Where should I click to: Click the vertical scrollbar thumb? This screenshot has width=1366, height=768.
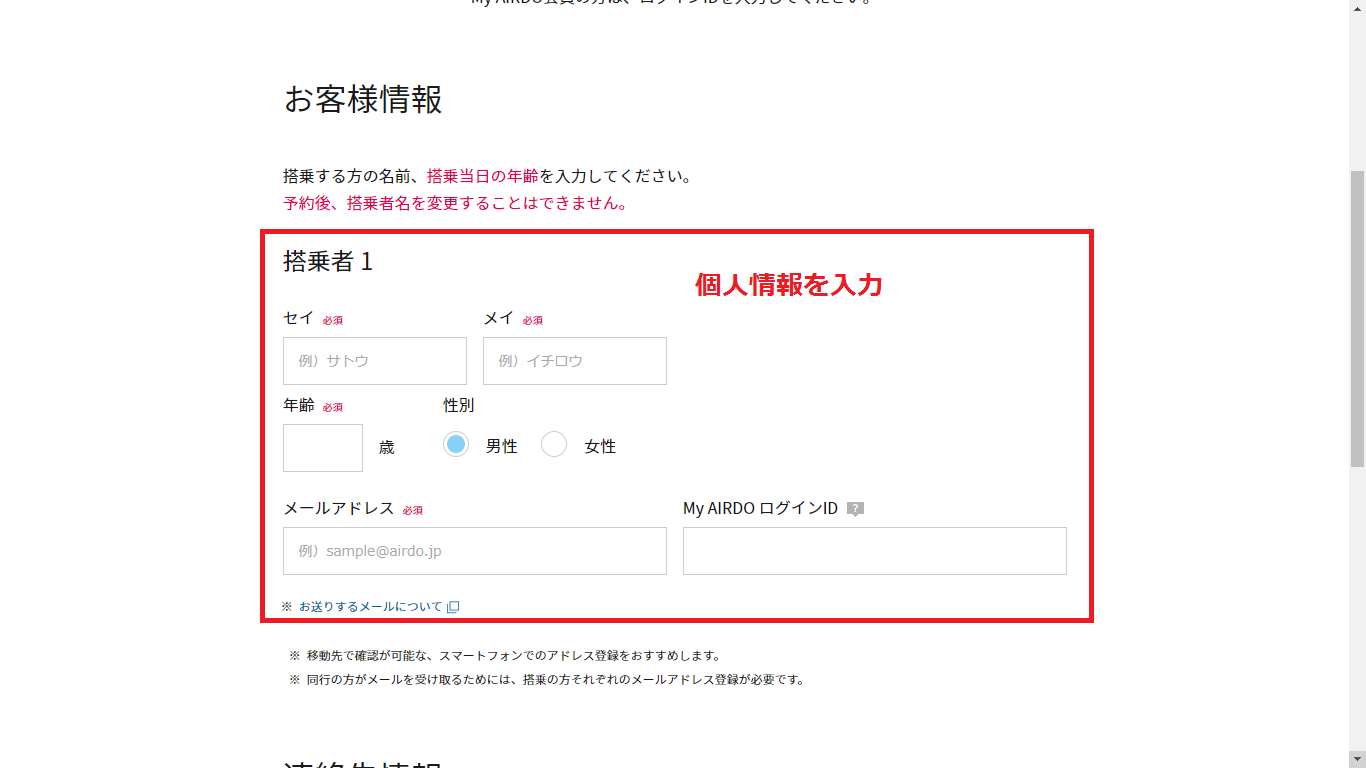click(1357, 318)
